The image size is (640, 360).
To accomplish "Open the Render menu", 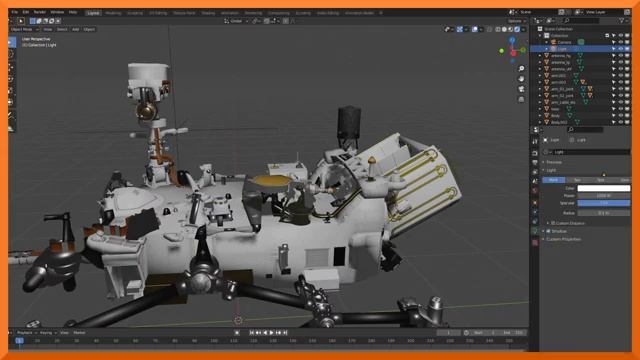I will point(40,12).
